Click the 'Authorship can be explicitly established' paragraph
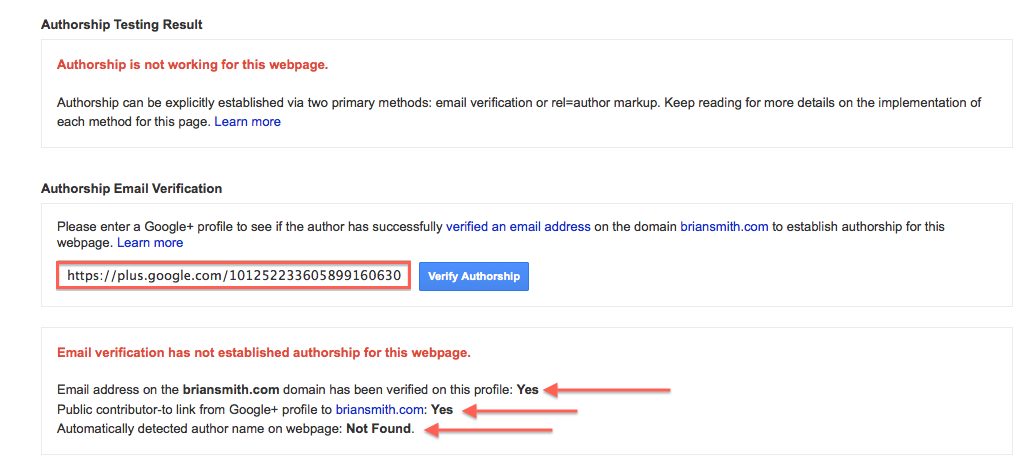The width and height of the screenshot is (1035, 472). pos(519,112)
